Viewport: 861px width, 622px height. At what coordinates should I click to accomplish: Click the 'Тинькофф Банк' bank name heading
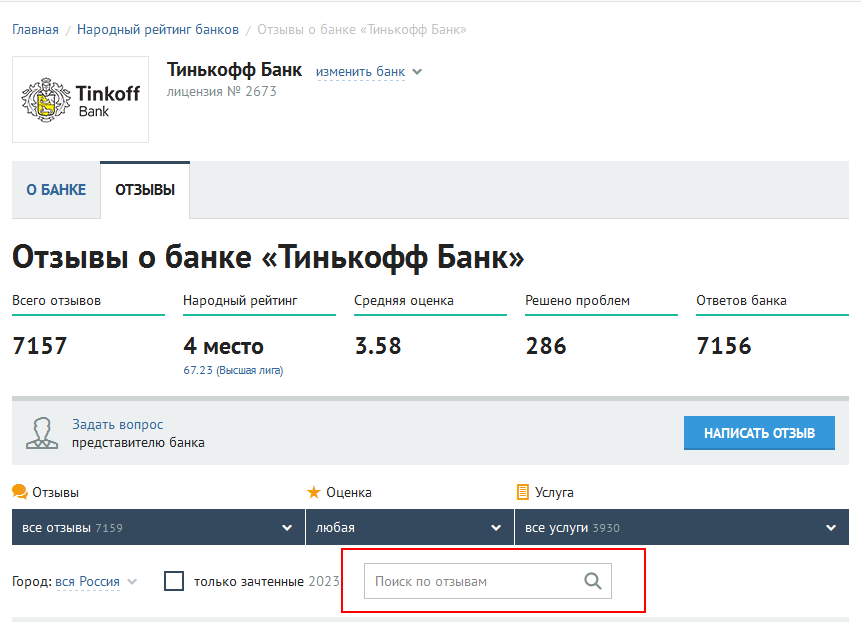click(234, 70)
